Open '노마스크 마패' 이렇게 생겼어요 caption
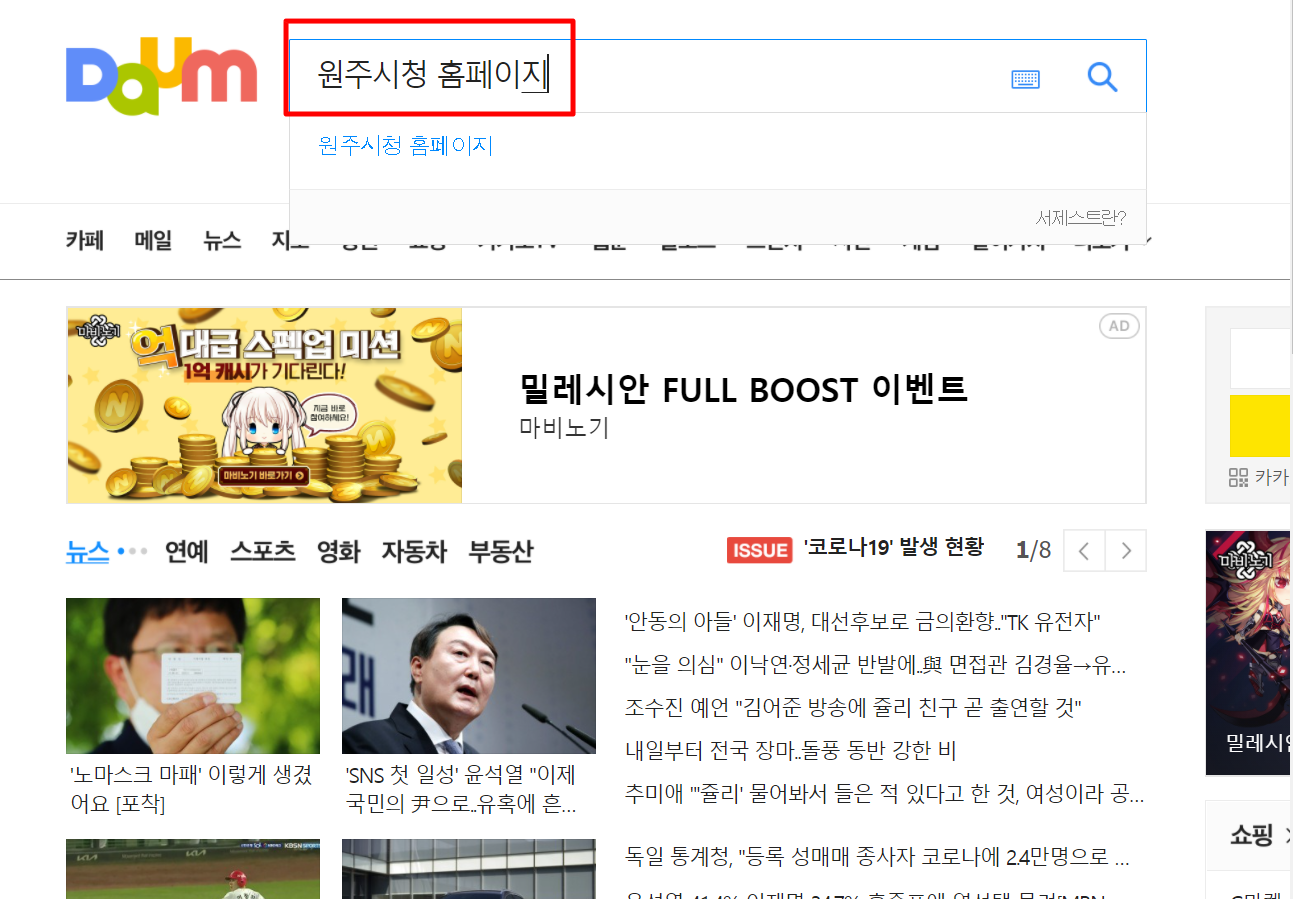1293x899 pixels. 190,789
